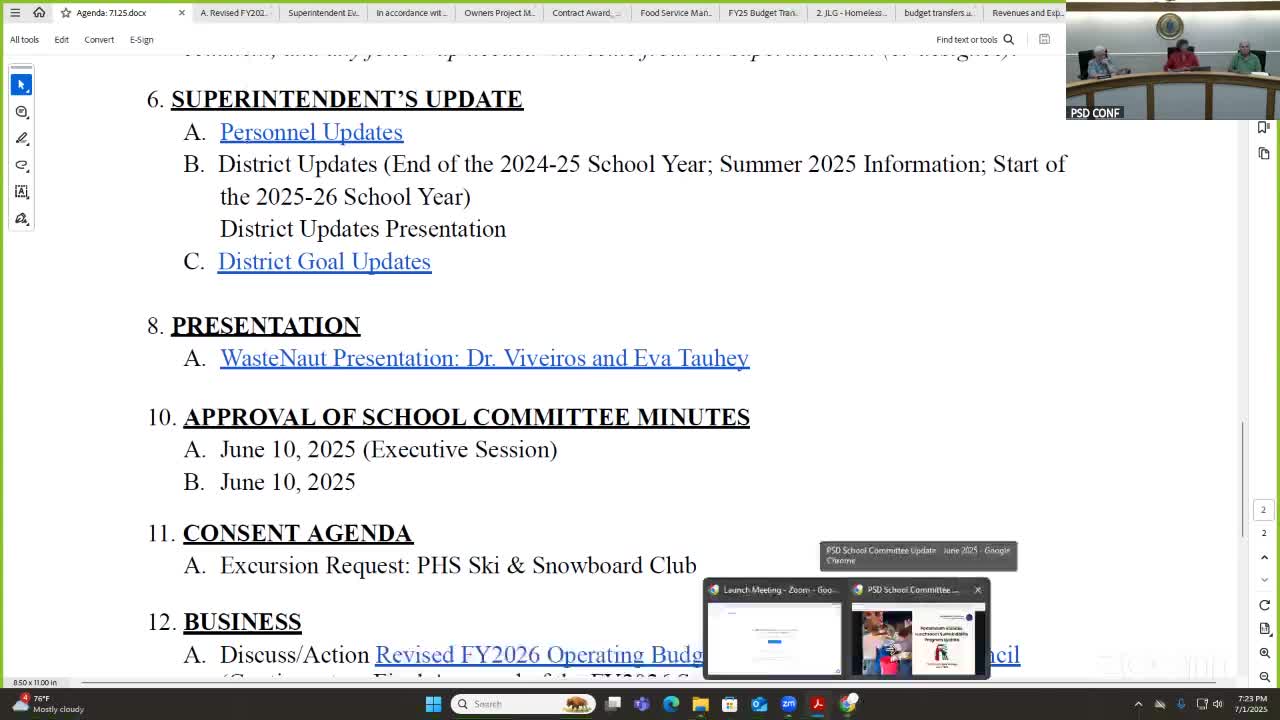Switch to the 'FY25 Budget Tran...' tab
This screenshot has width=1280, height=720.
pos(763,13)
